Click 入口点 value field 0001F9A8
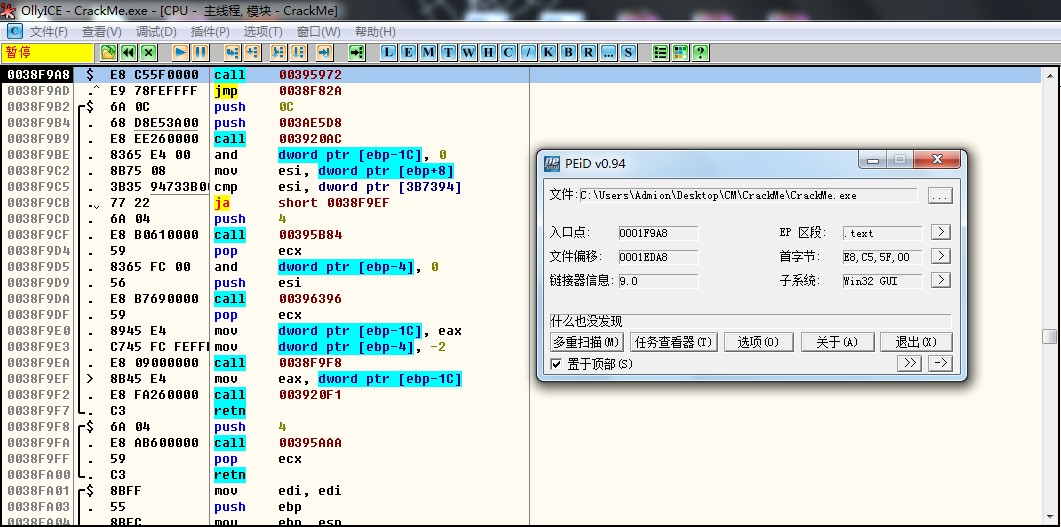The width and height of the screenshot is (1061, 527). tap(658, 233)
